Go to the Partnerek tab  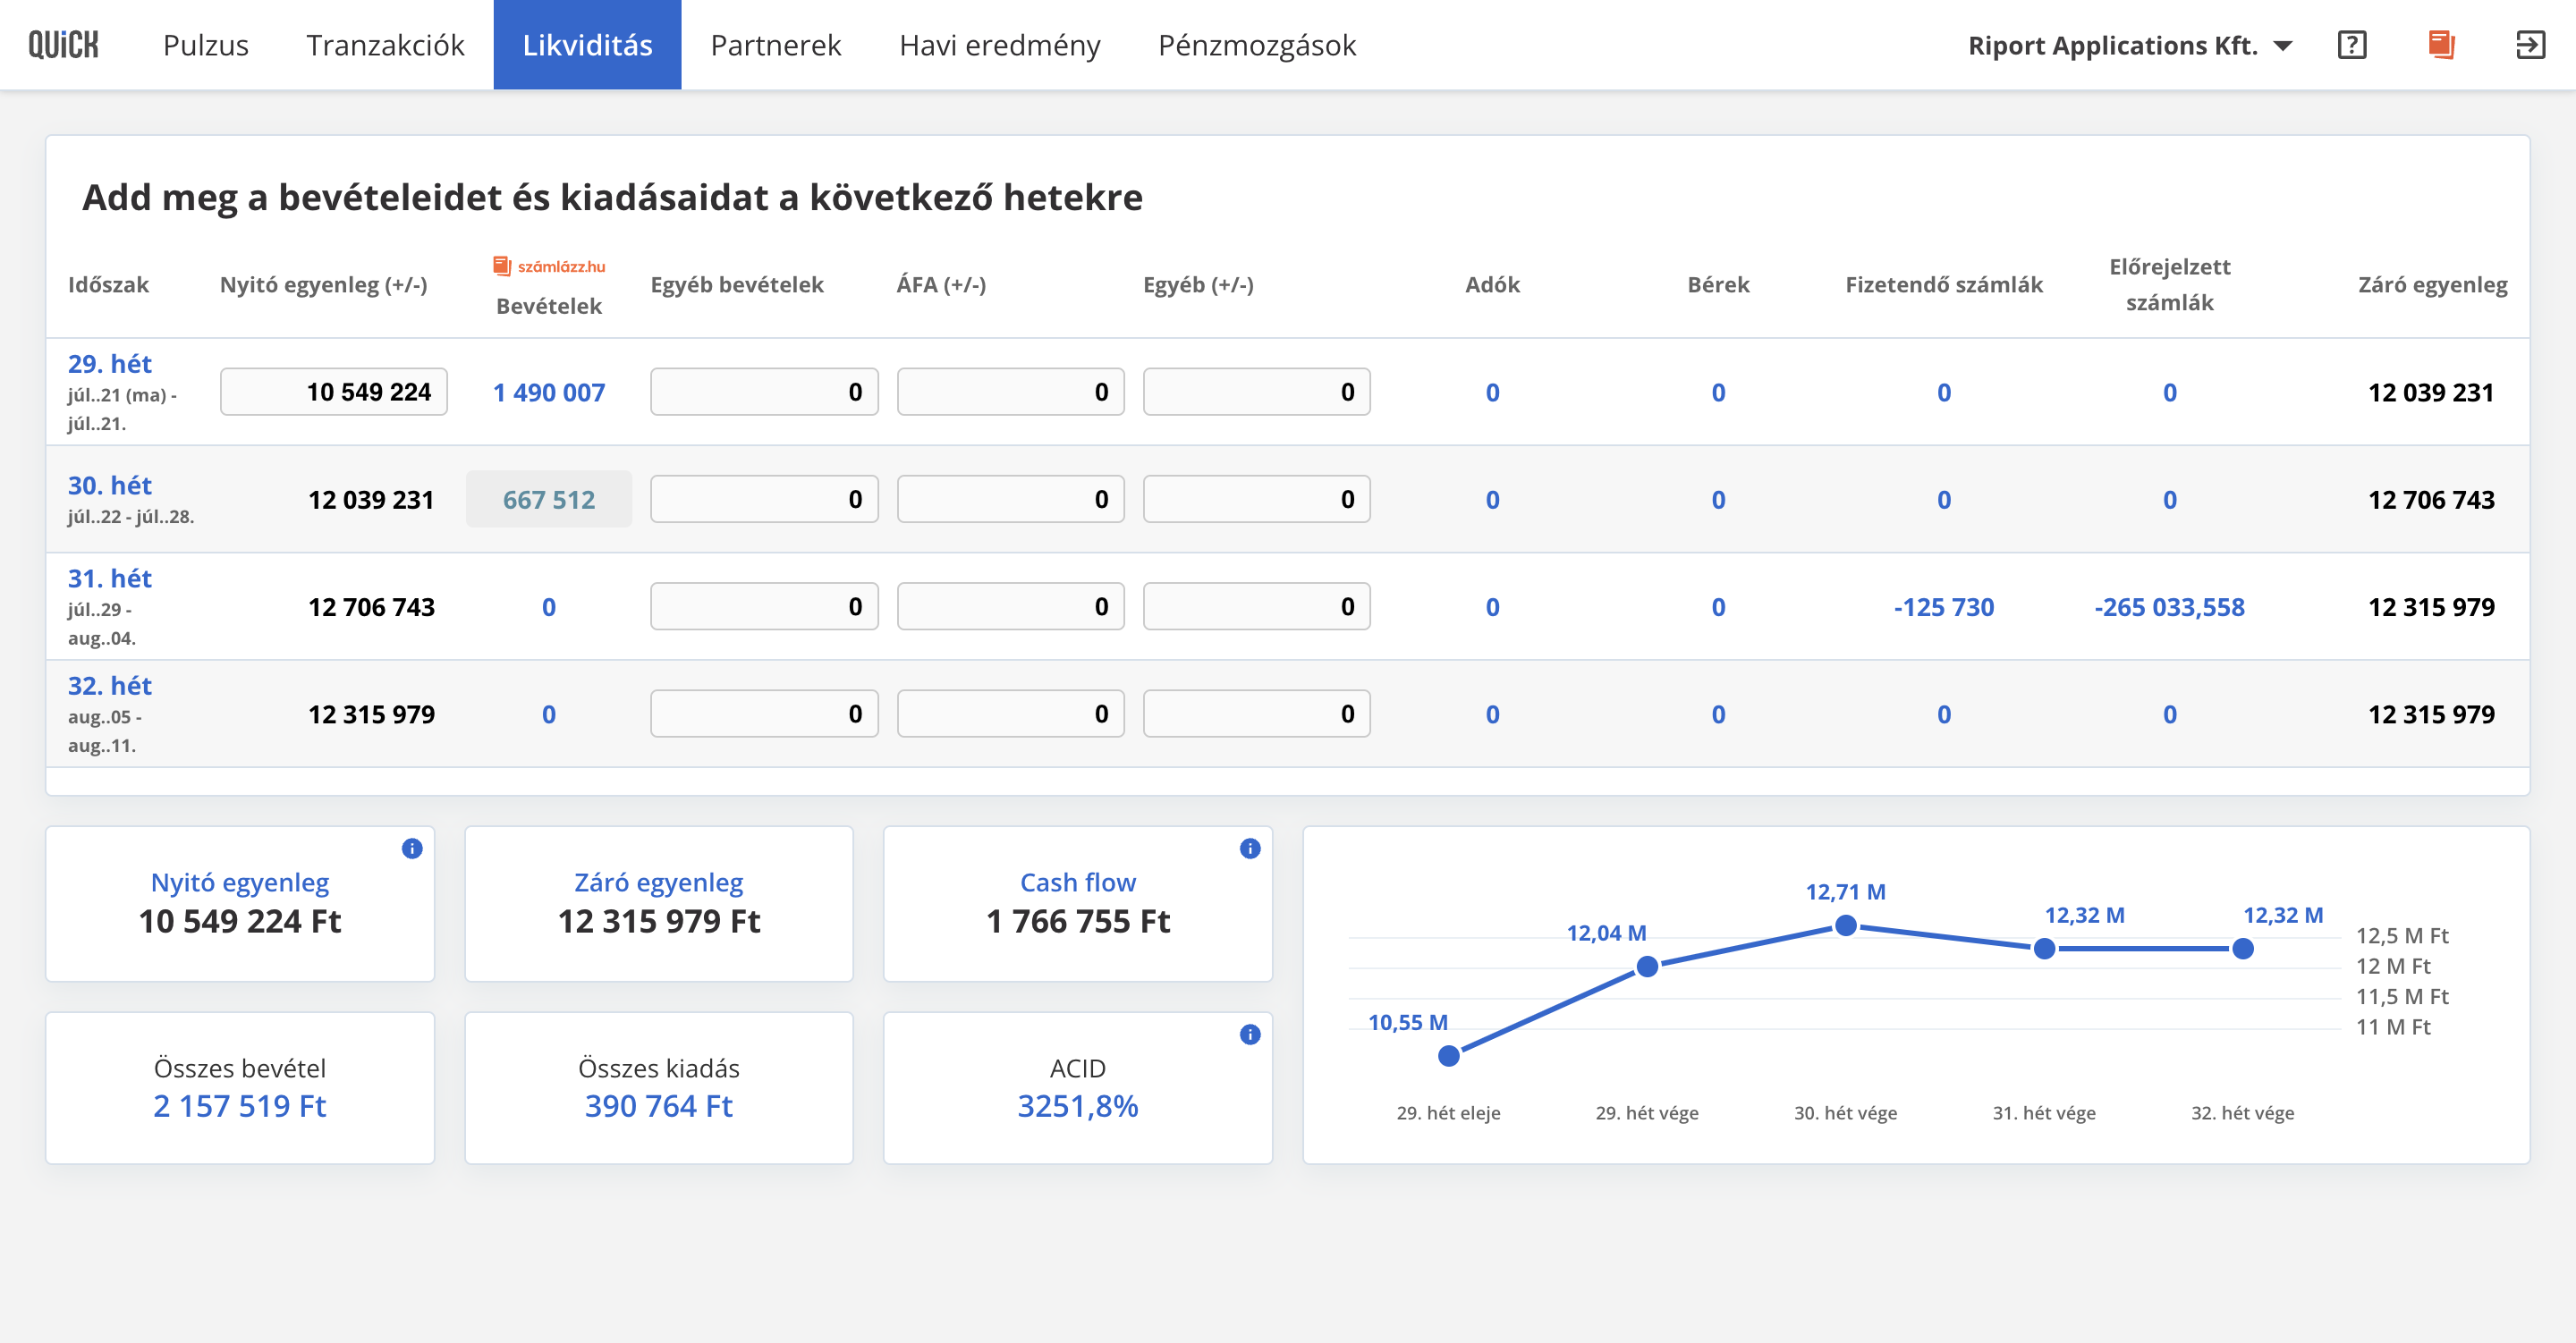pos(776,45)
